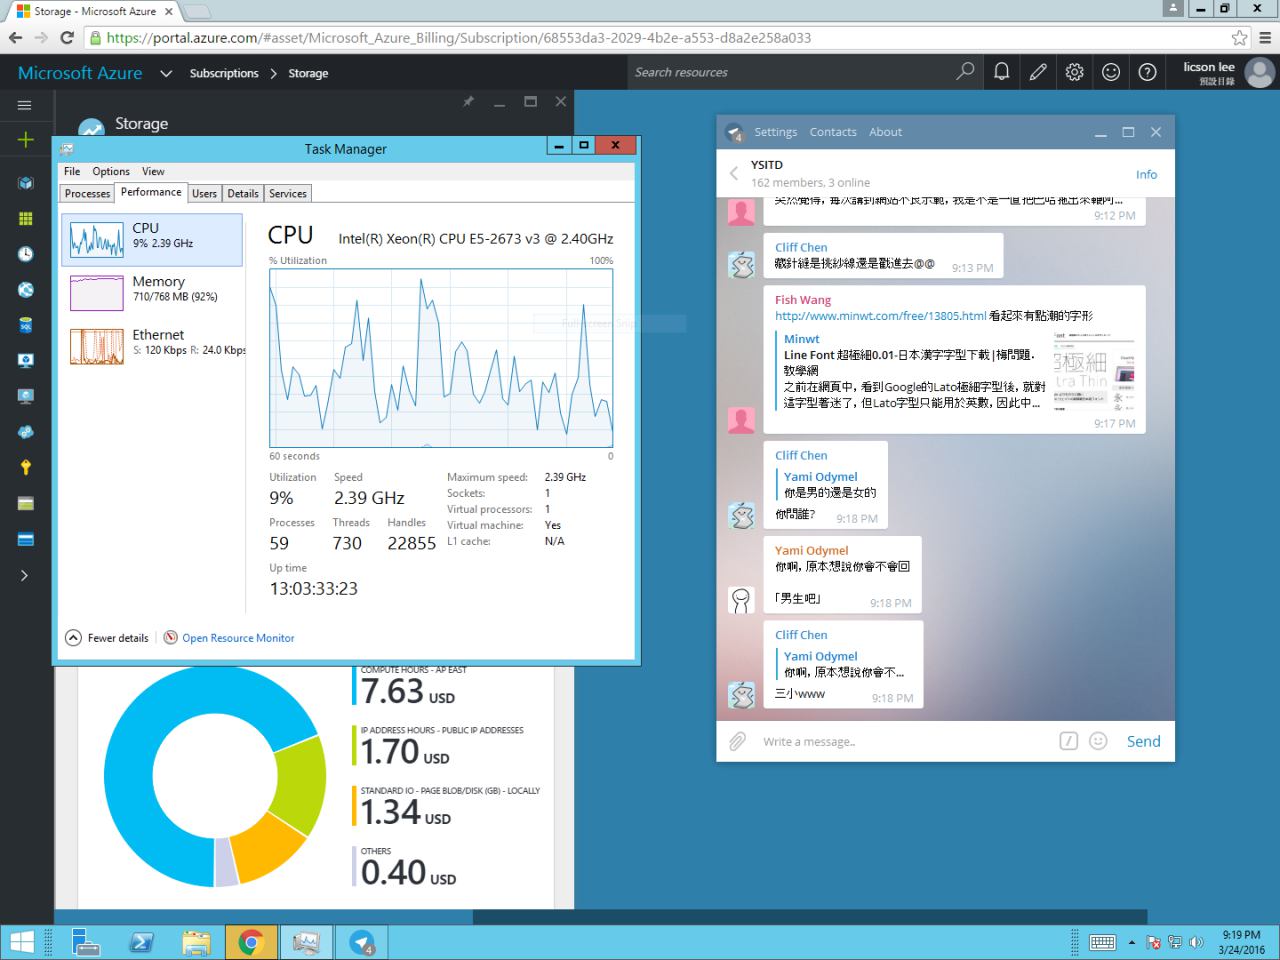Launch PowerShell from the taskbar
Screen dimensions: 1280x960
(x=141, y=942)
